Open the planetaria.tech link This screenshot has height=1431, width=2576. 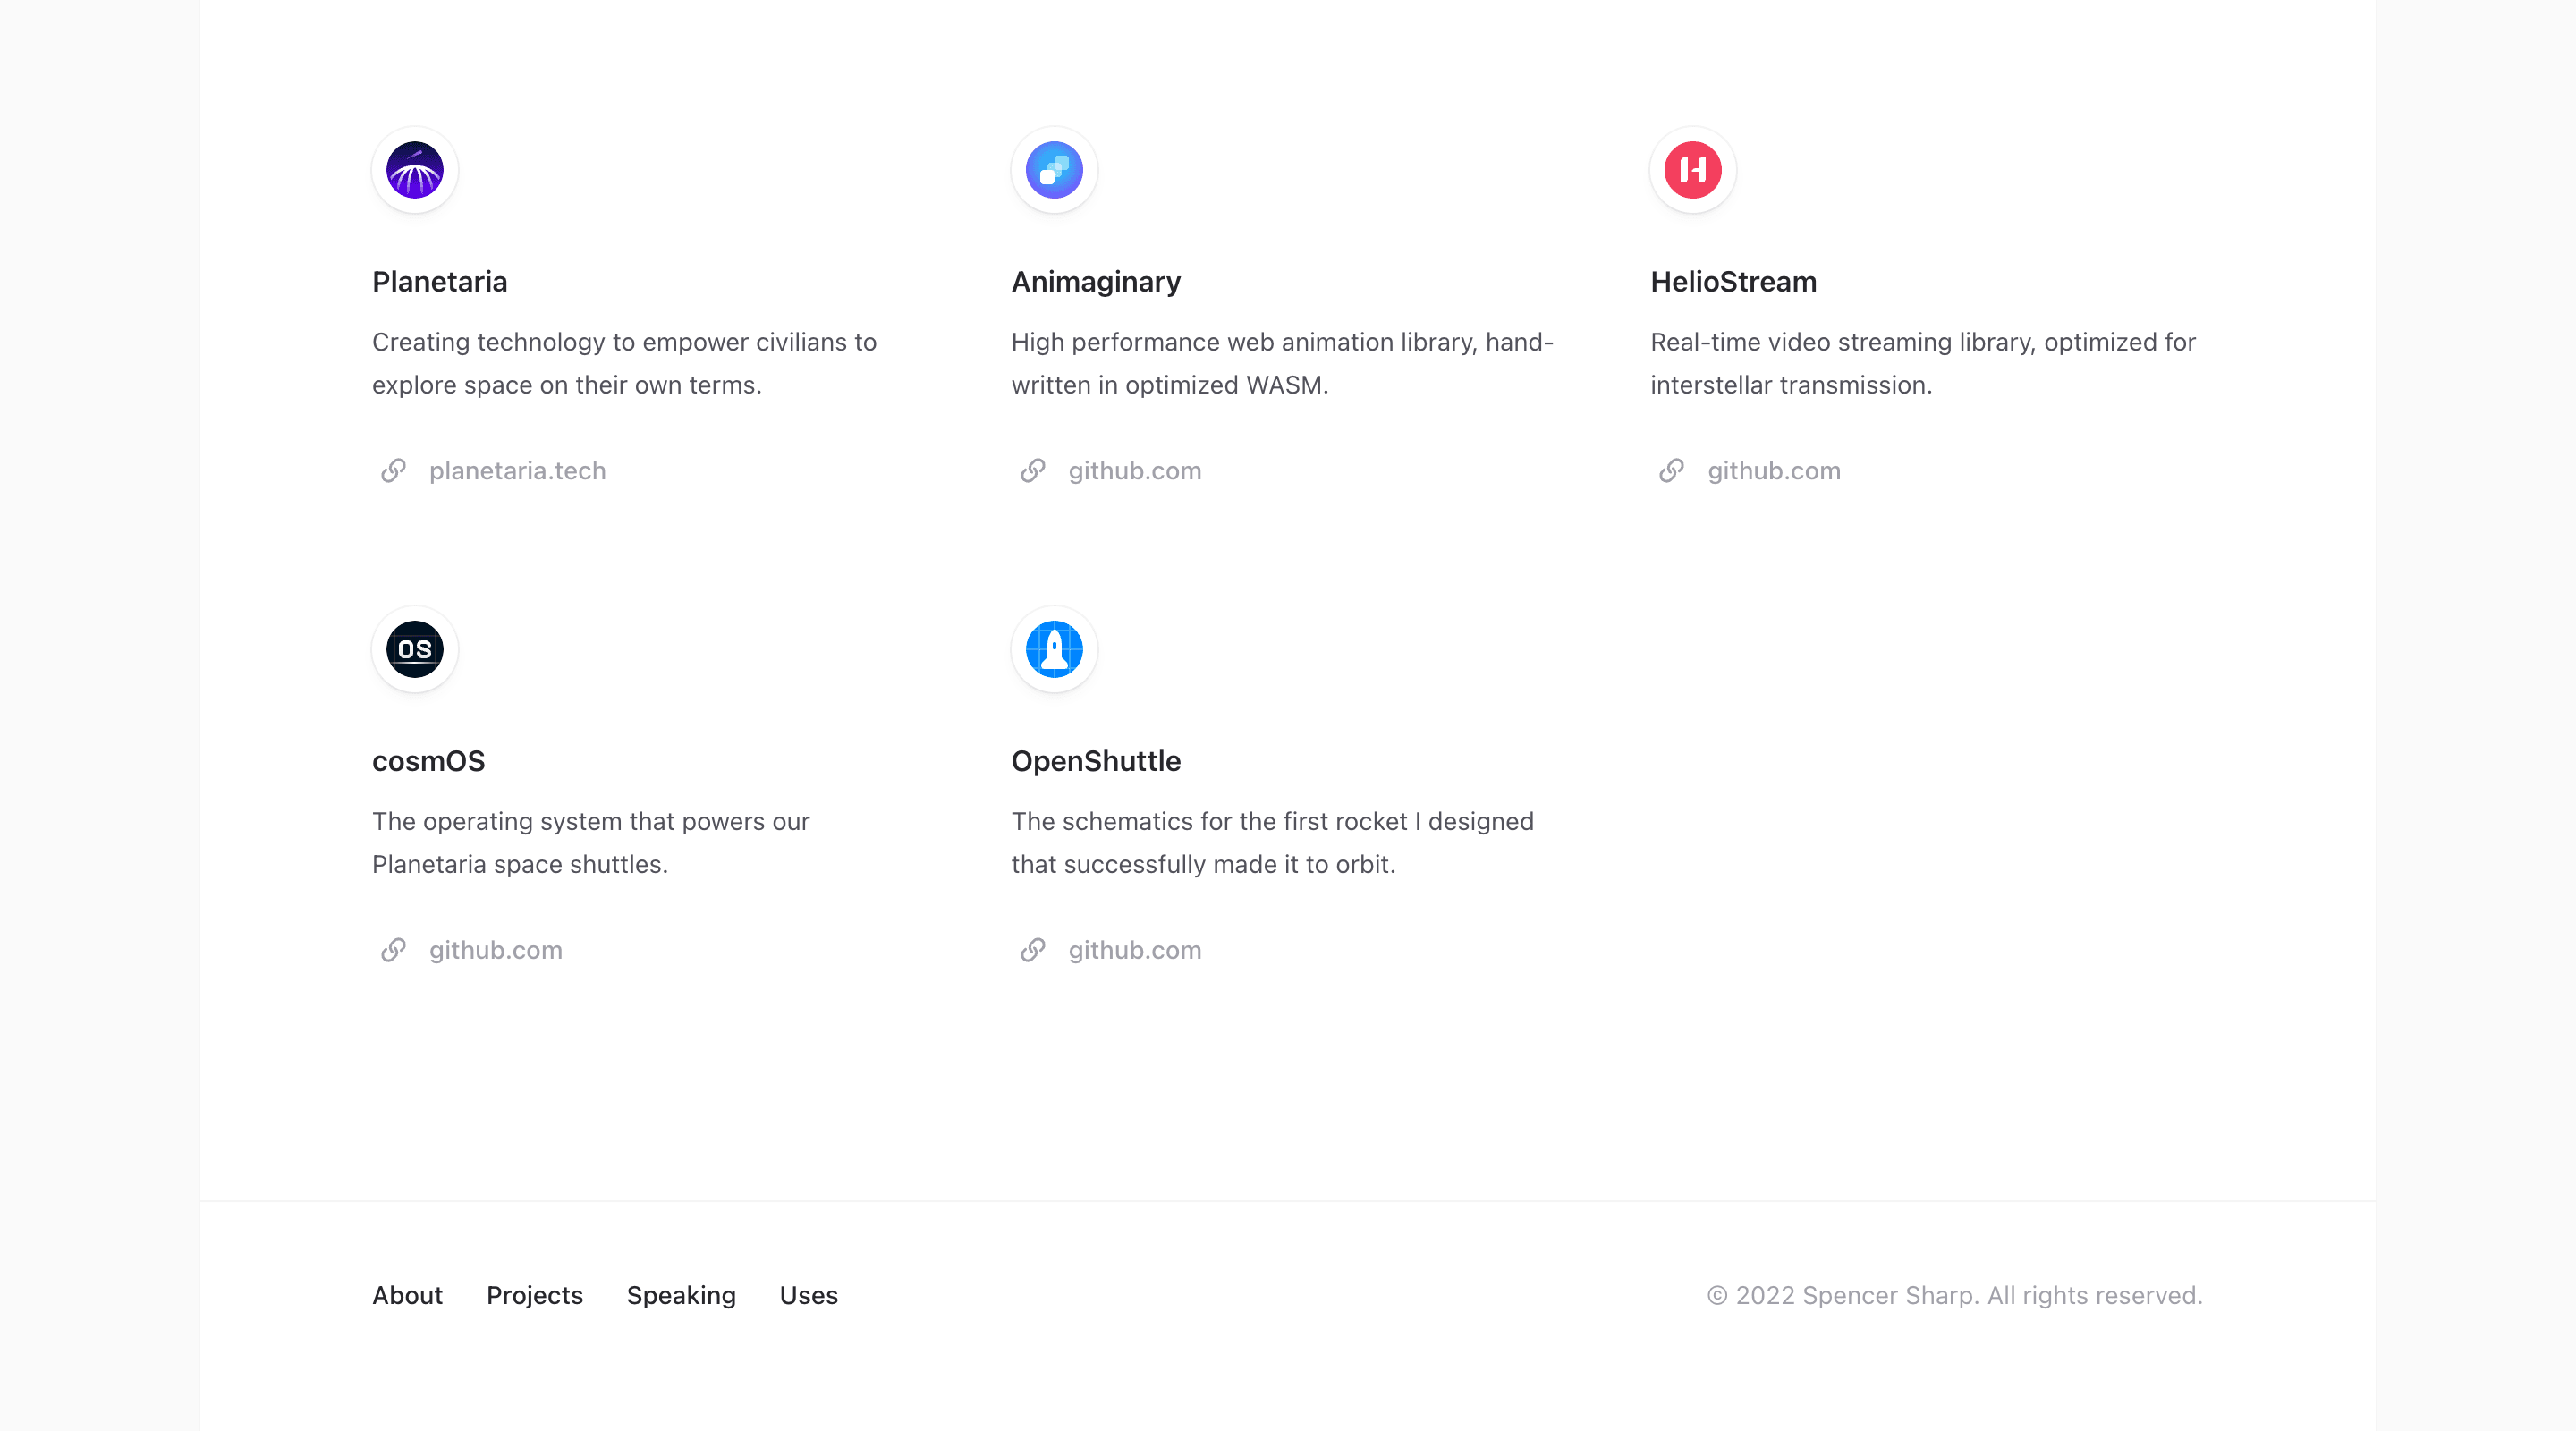click(x=517, y=470)
